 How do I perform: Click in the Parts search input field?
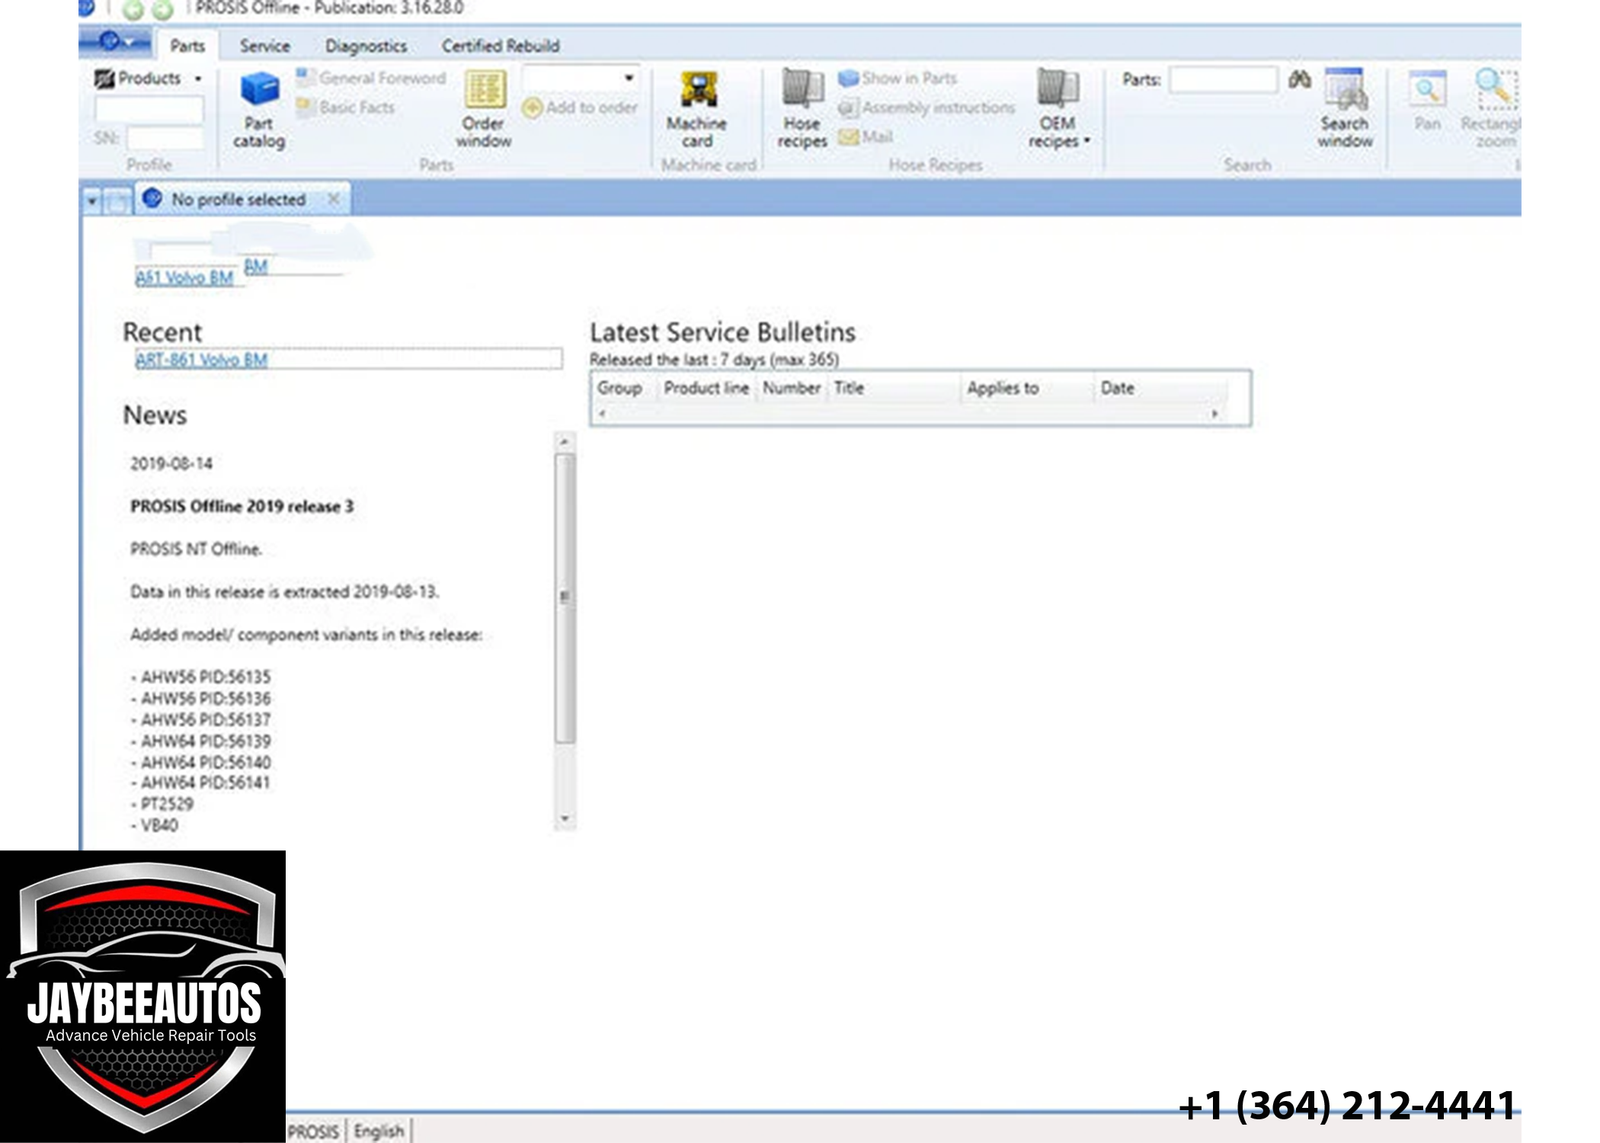click(1224, 80)
